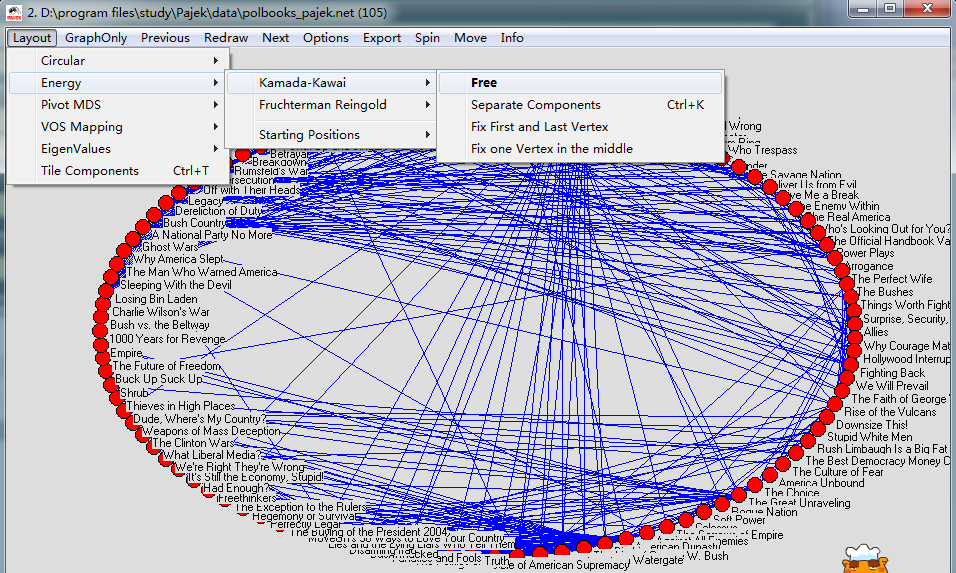Viewport: 956px width, 573px height.
Task: Open the Spin menu
Action: pos(427,38)
